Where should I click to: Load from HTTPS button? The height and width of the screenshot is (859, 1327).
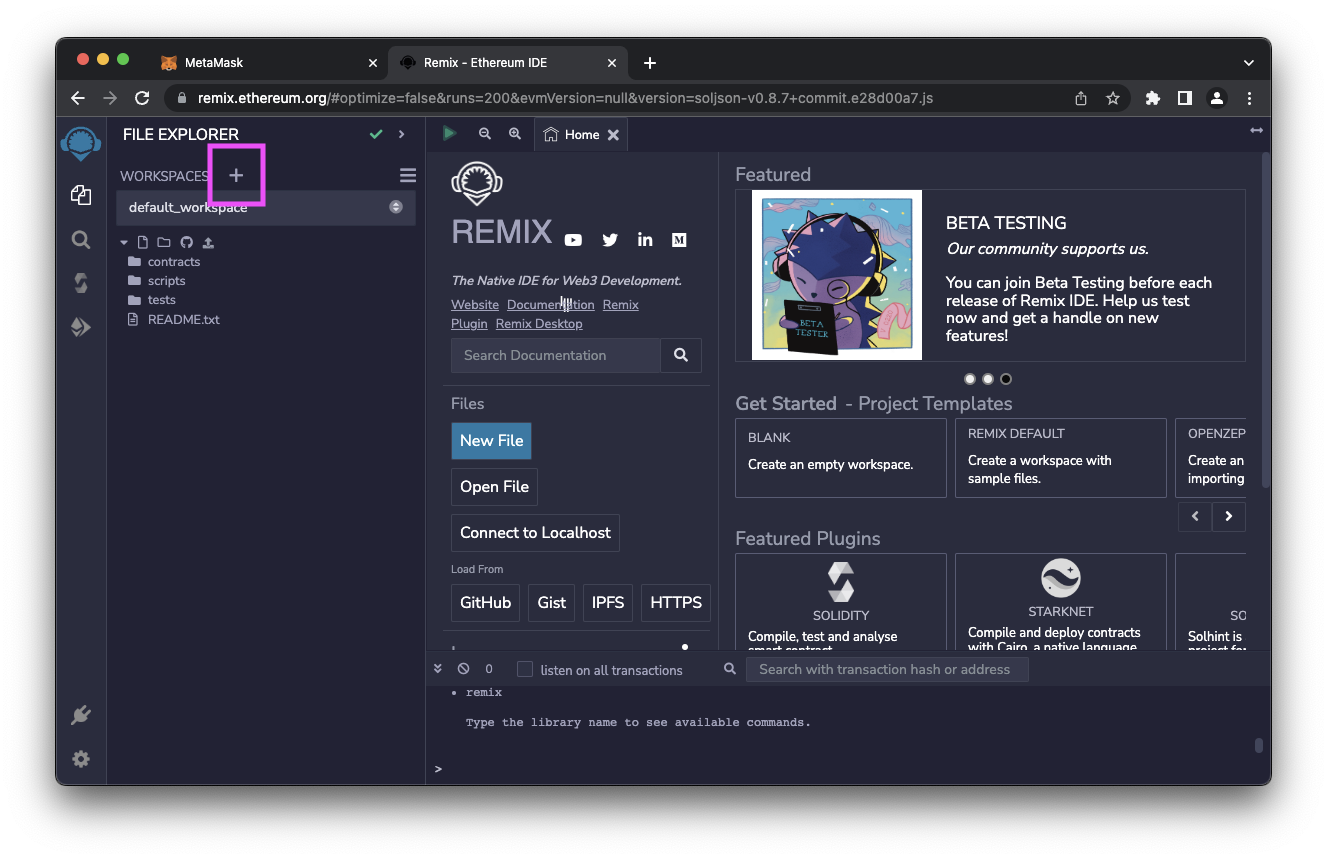[676, 602]
